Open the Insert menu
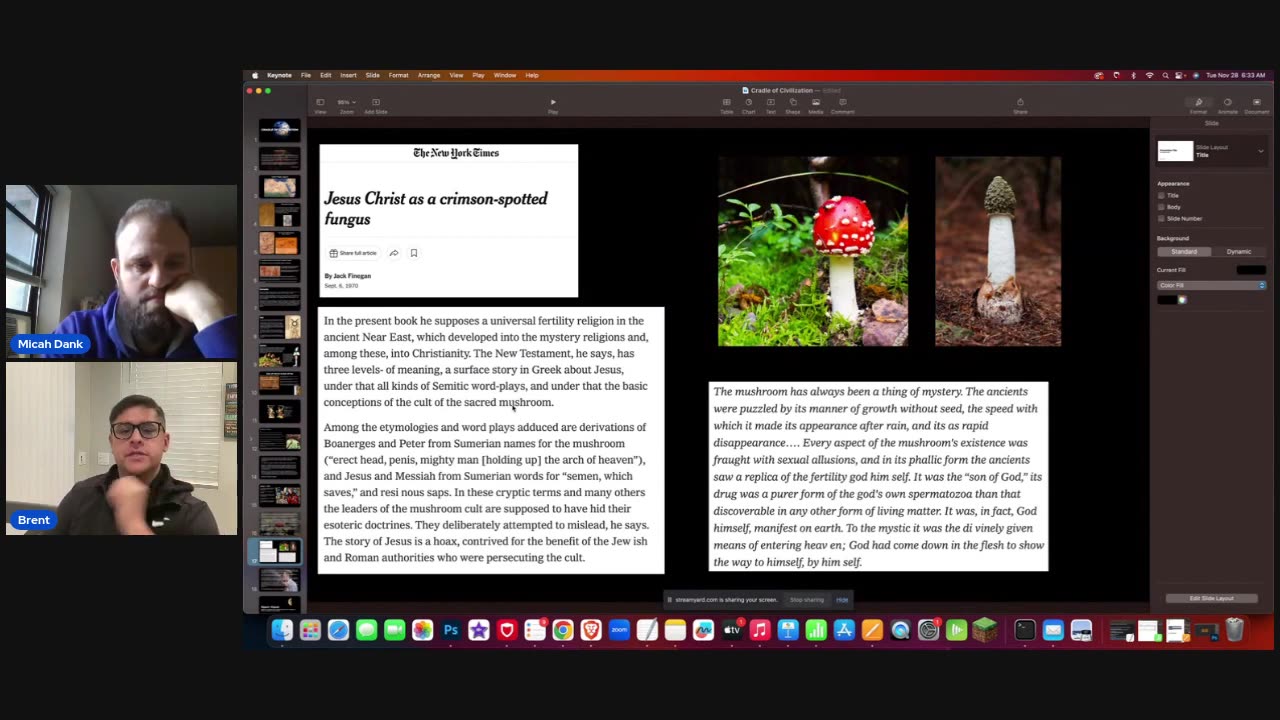Viewport: 1280px width, 720px height. coord(348,75)
